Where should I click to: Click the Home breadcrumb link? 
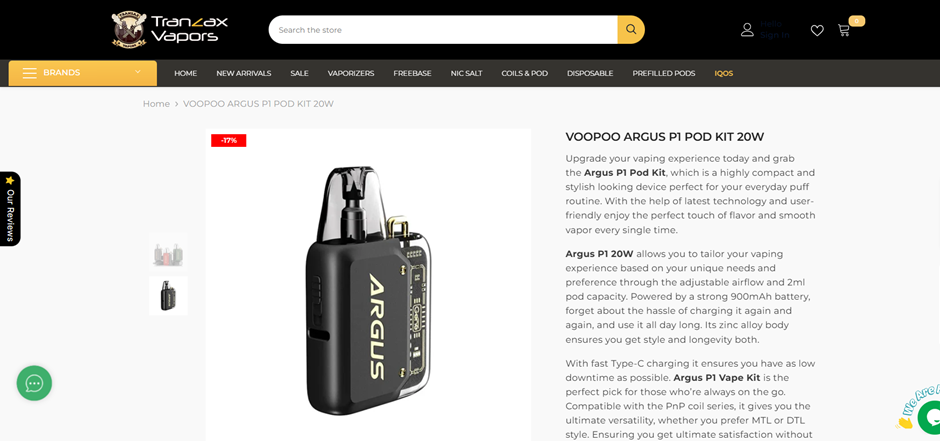[156, 104]
